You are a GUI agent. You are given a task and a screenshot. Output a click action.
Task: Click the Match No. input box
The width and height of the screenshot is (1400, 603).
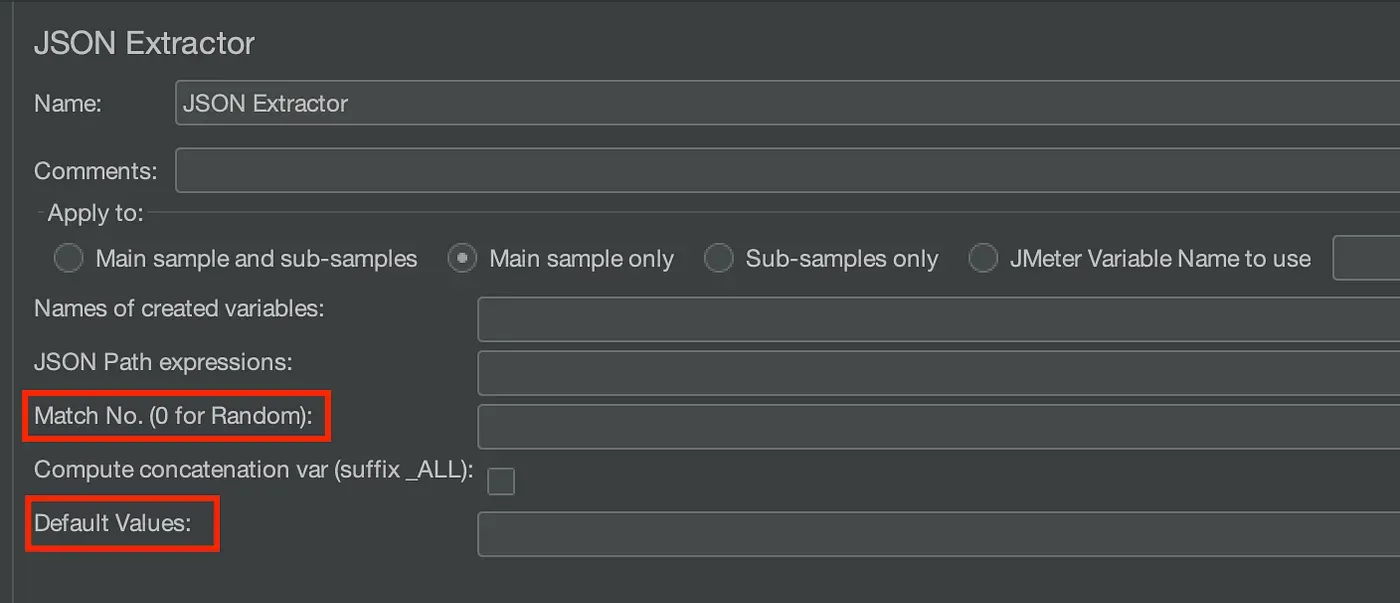tap(800, 426)
